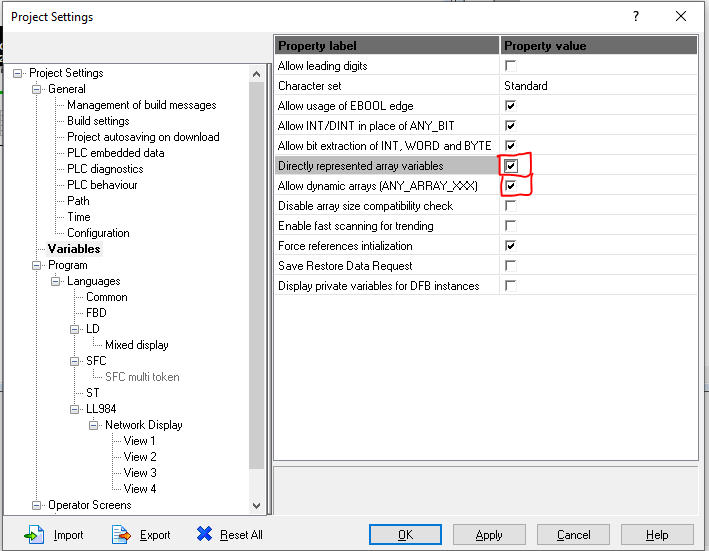Select View 1 under Network Display
This screenshot has height=551, width=709.
tap(139, 441)
